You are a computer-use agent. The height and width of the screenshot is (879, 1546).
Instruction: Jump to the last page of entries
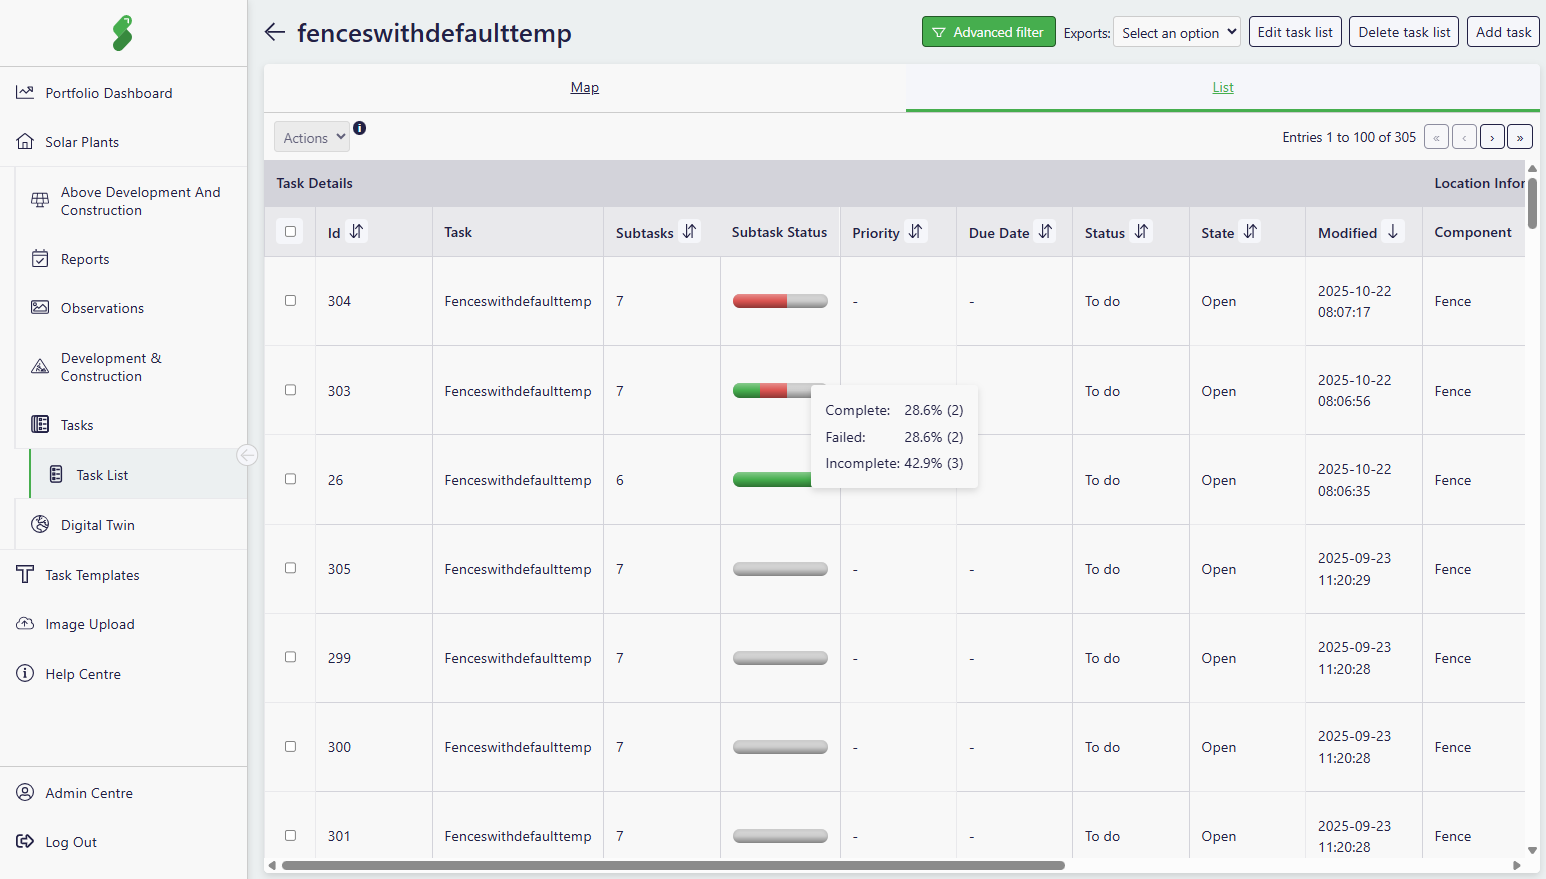[1520, 137]
